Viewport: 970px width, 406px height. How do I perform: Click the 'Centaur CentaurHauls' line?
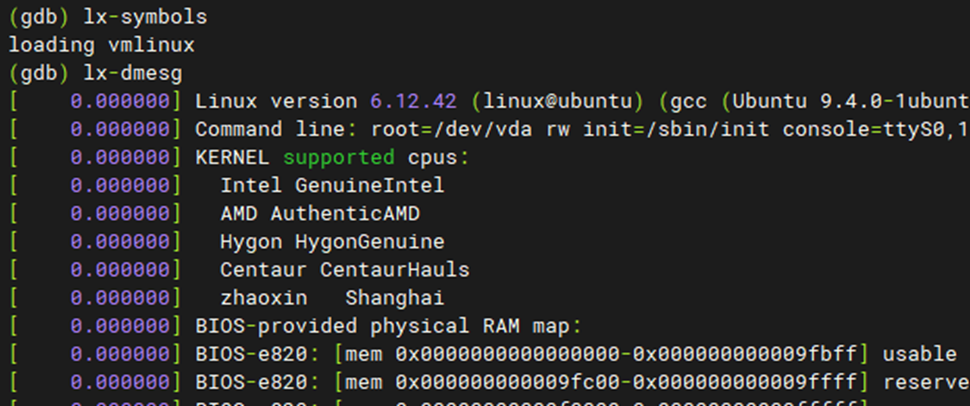pos(345,270)
